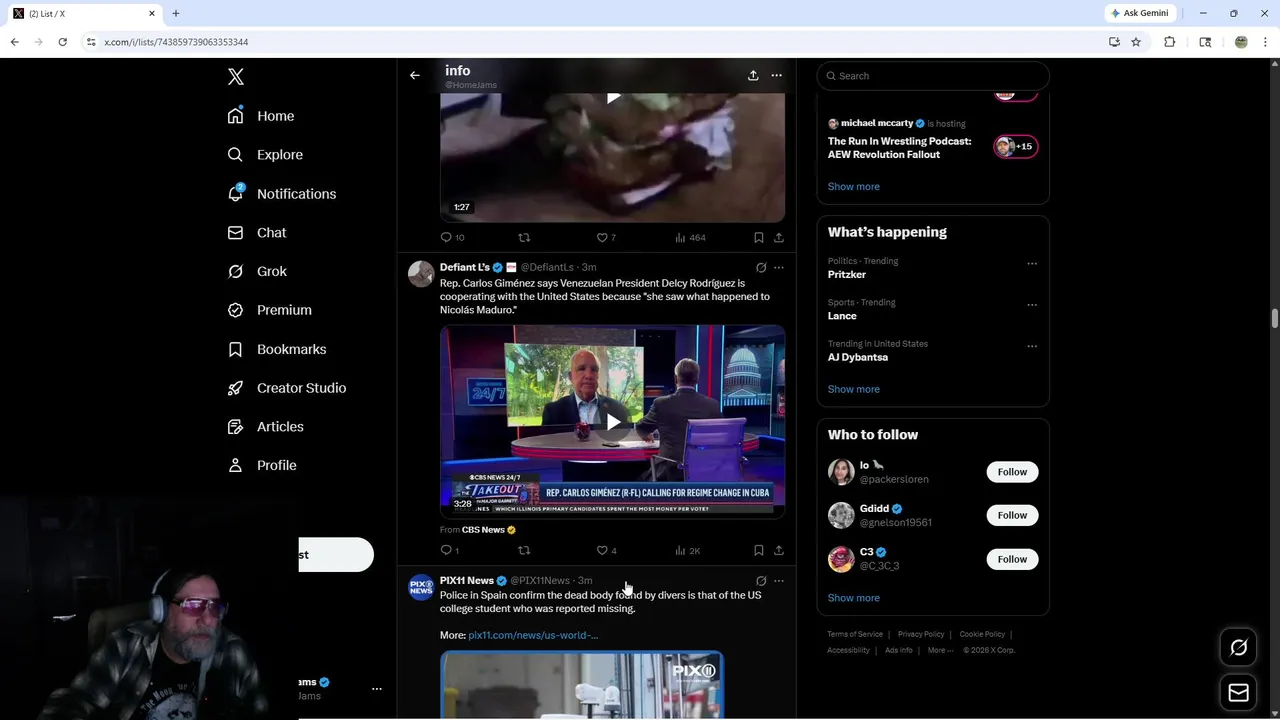Open Creator Studio in the sidebar
Screen dimensions: 1280x720
click(287, 388)
